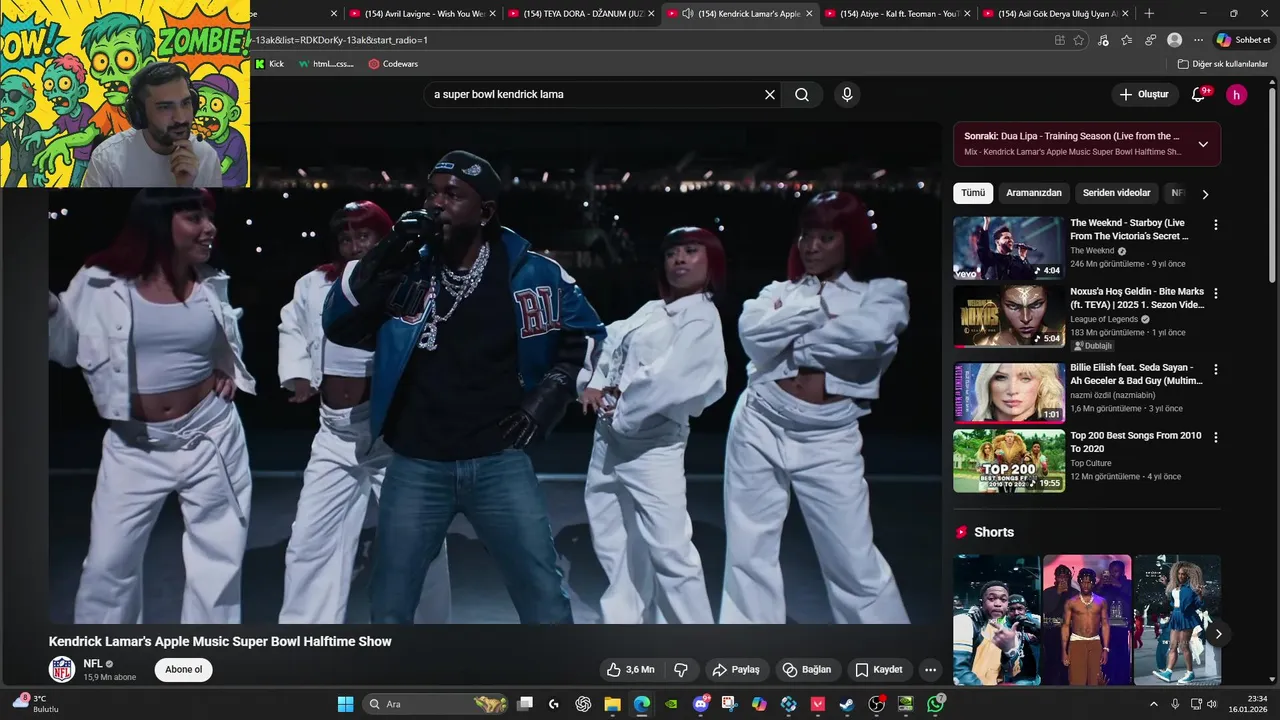Open Microsoft Edge from the taskbar
The height and width of the screenshot is (720, 1280).
[x=641, y=704]
